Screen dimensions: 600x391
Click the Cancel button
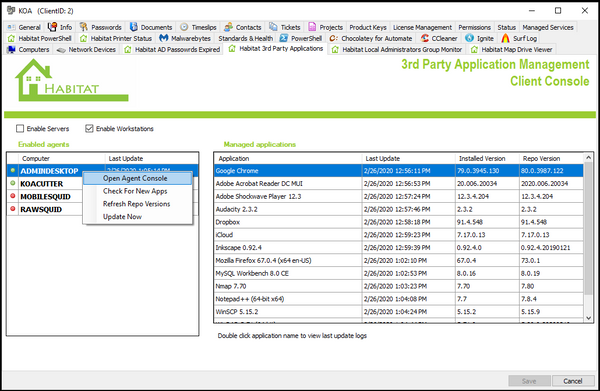pos(573,381)
